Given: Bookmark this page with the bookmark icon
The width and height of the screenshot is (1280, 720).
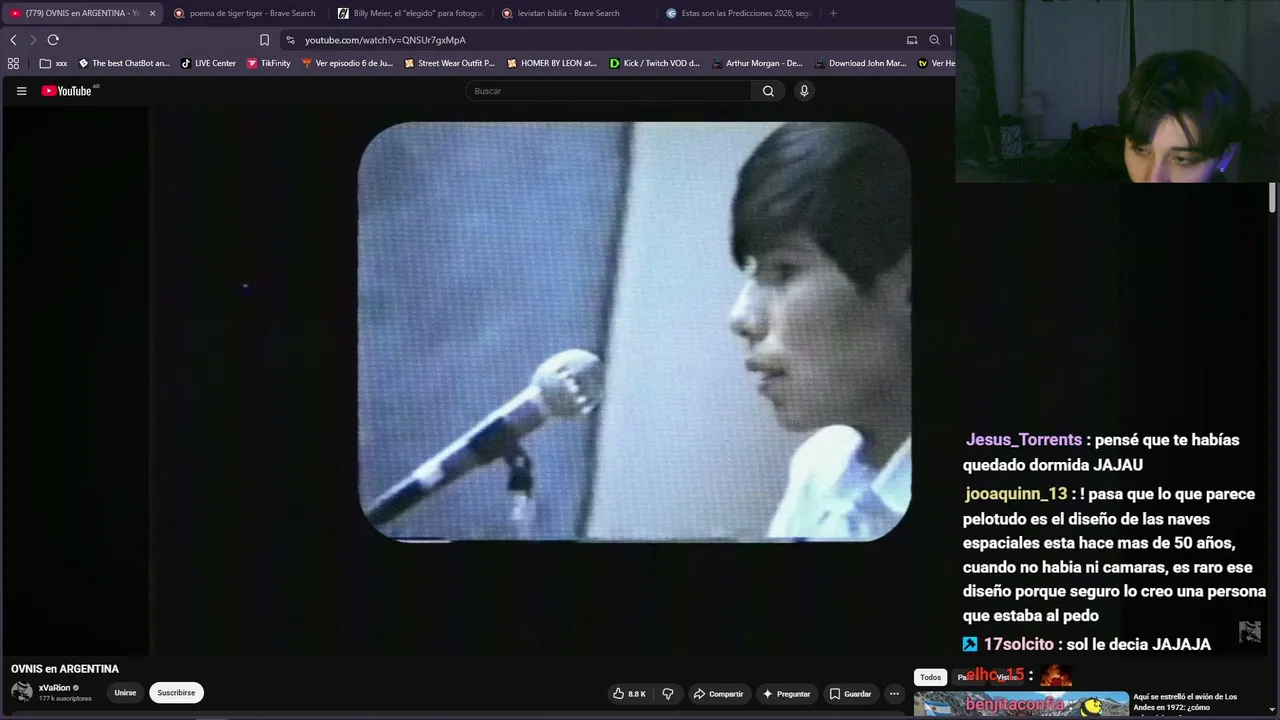Looking at the screenshot, I should click(x=264, y=40).
